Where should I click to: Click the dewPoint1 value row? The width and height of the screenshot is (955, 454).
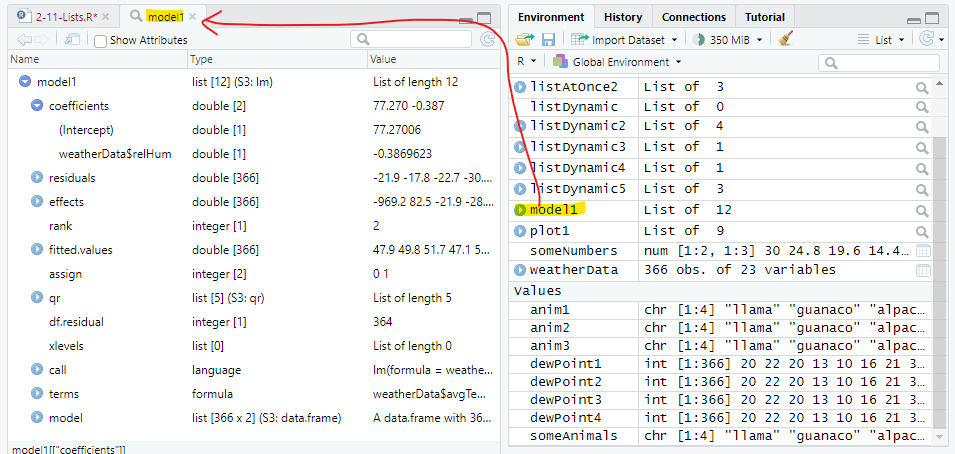[722, 364]
